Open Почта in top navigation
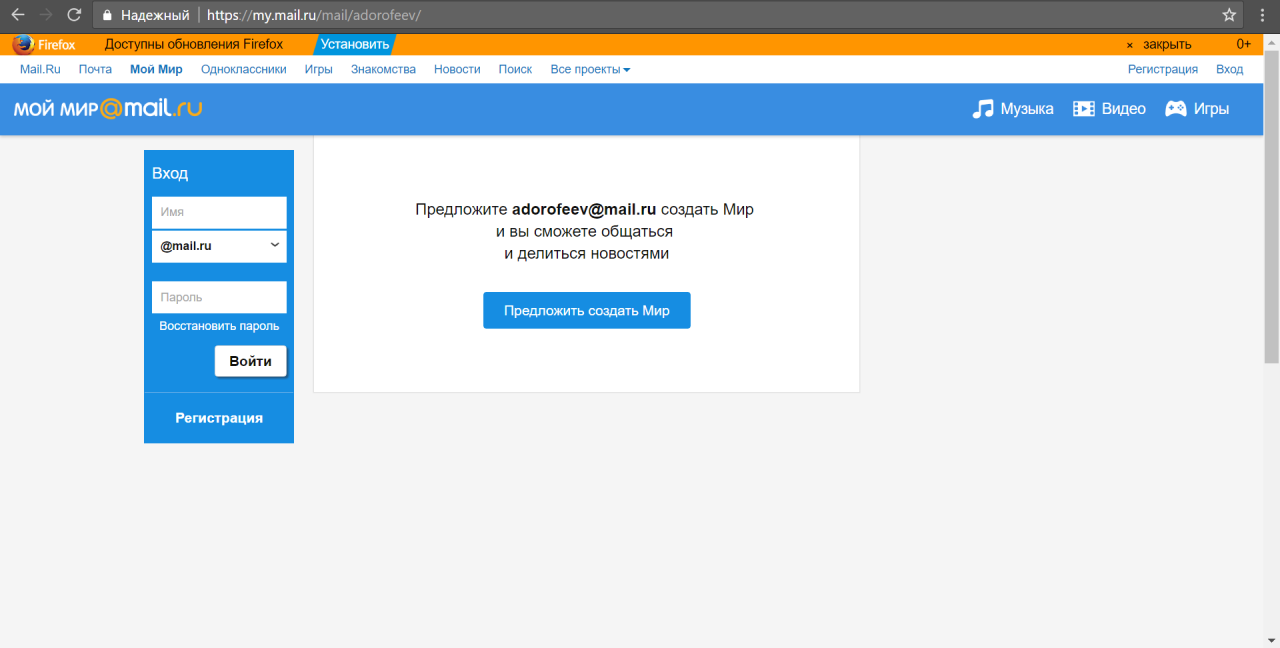This screenshot has width=1280, height=648. pos(95,70)
